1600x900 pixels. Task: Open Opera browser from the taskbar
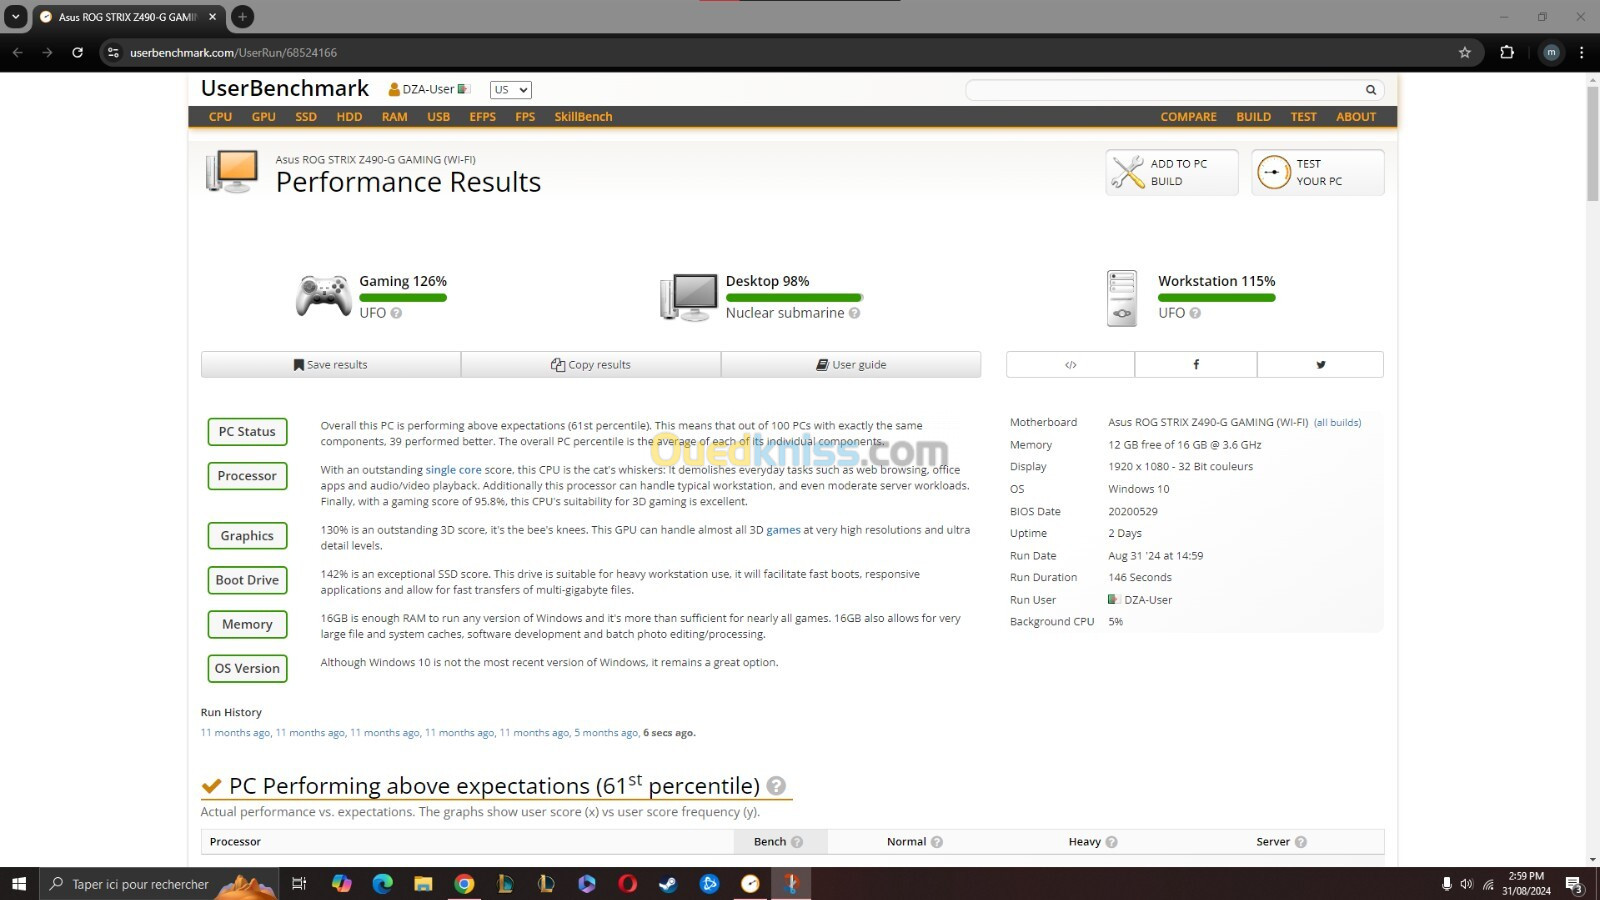pos(627,884)
